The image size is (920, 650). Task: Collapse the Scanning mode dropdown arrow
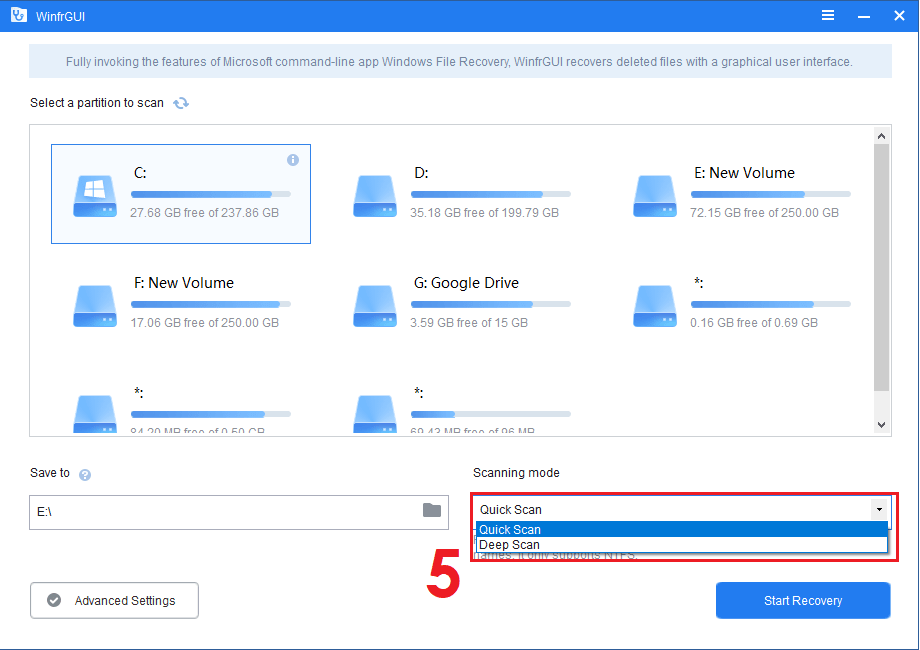pos(880,509)
